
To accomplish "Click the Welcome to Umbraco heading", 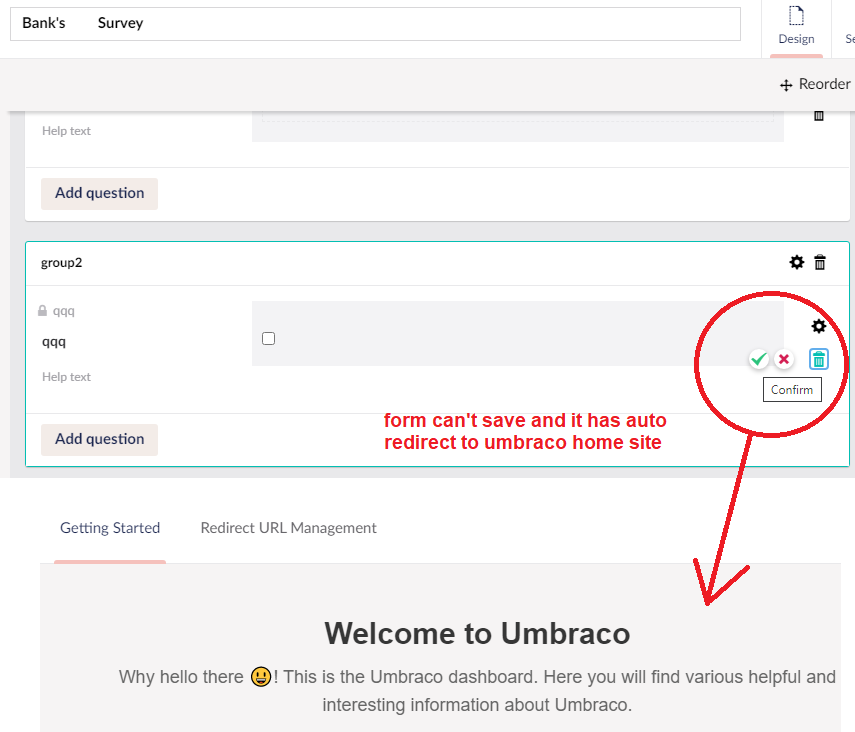I will coord(477,633).
